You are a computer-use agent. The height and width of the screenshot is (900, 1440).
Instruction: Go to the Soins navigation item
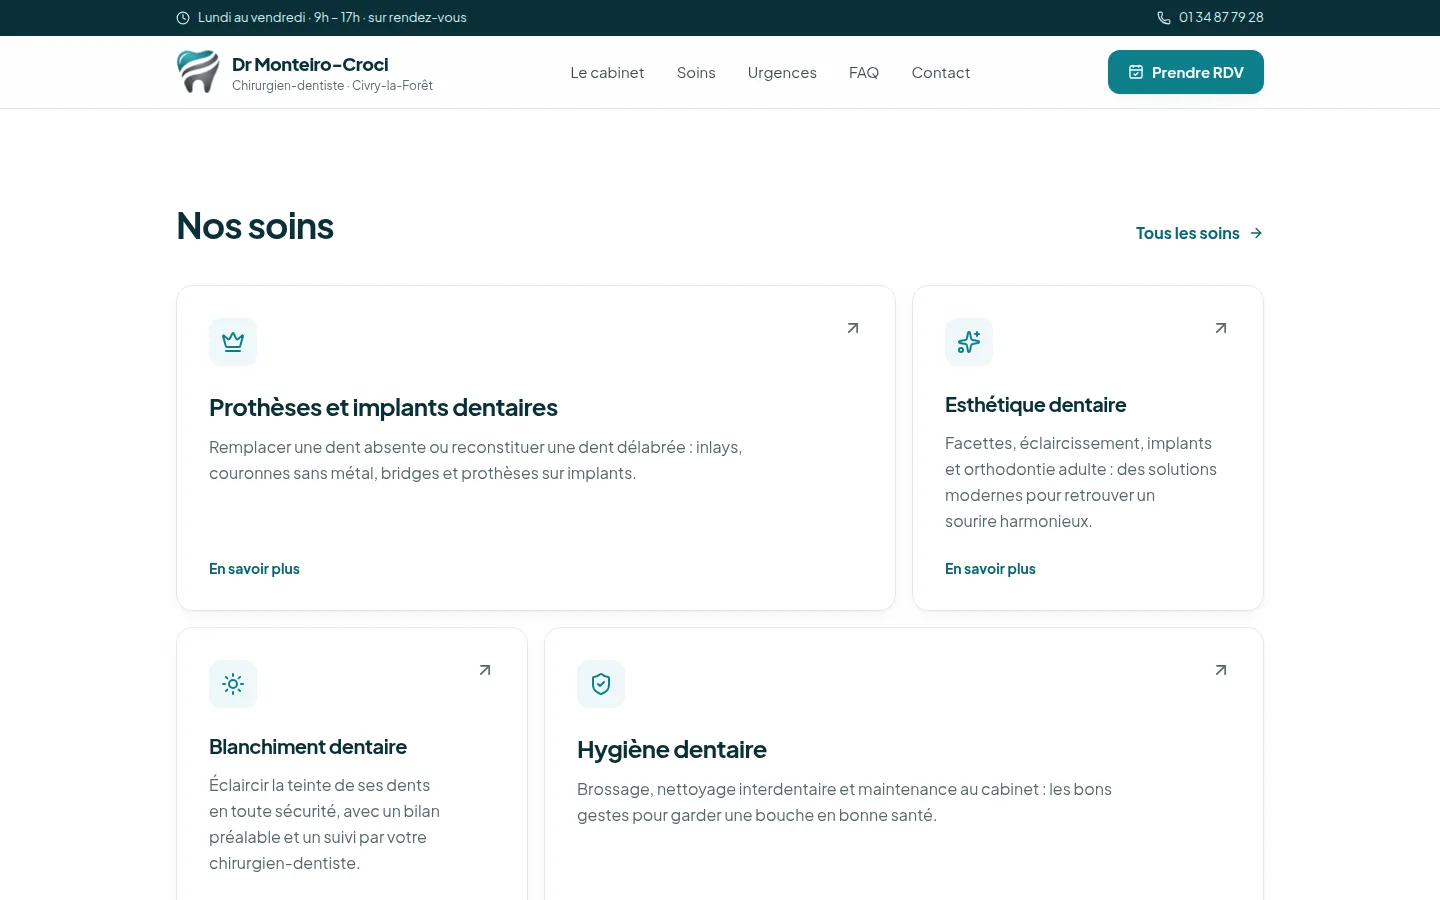(696, 73)
